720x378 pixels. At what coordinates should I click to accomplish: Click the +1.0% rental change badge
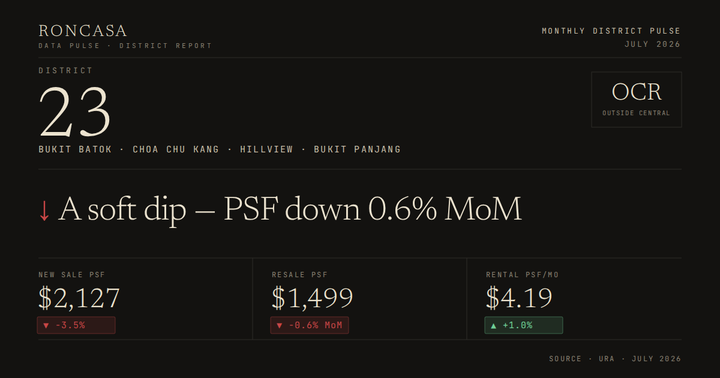click(x=523, y=325)
